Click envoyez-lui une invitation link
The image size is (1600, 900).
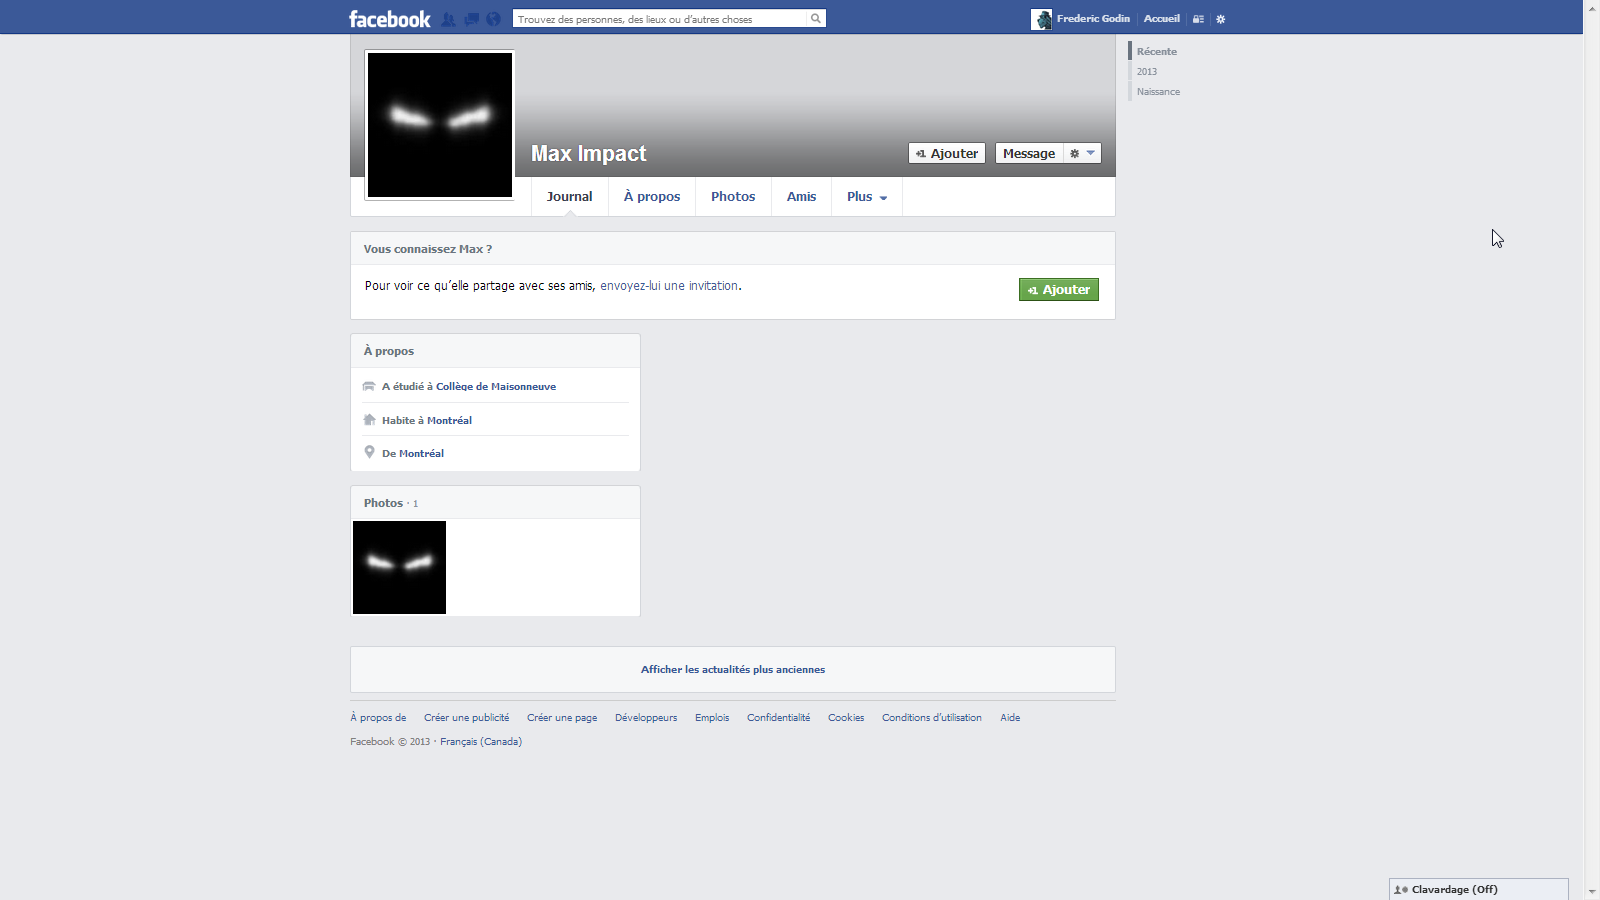point(669,286)
